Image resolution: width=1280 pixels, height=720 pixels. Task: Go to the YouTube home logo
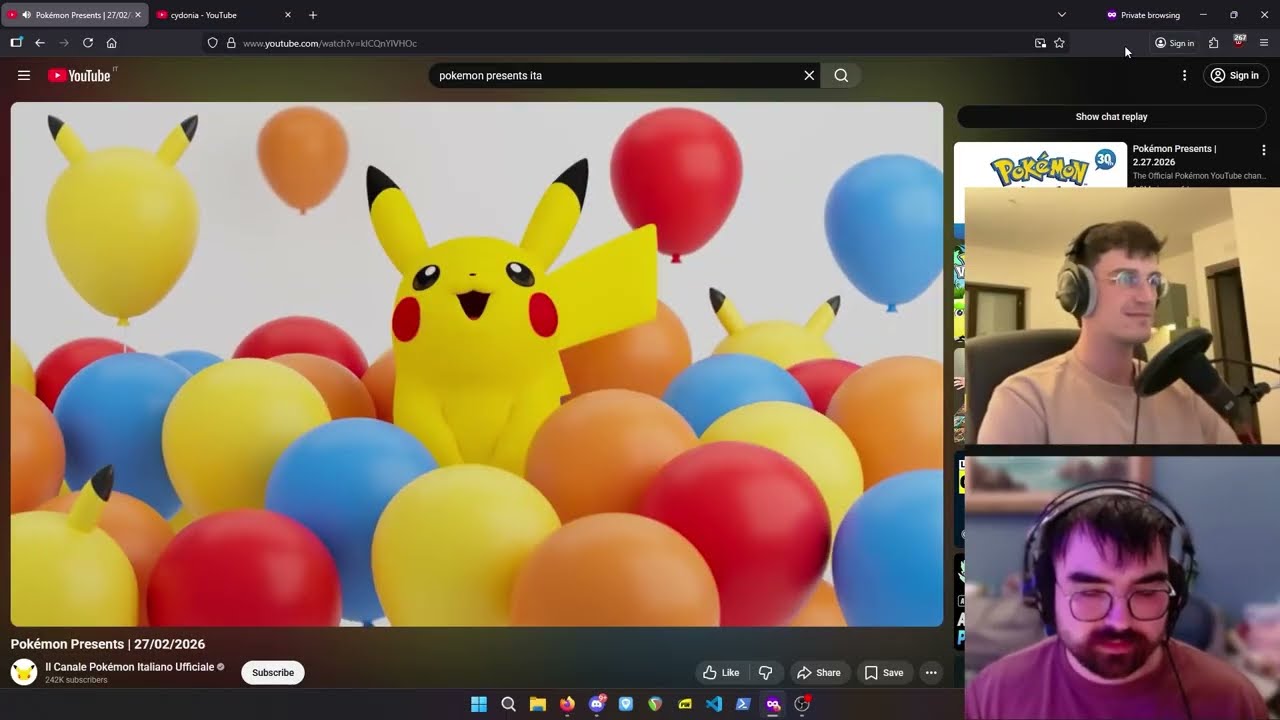(x=79, y=75)
